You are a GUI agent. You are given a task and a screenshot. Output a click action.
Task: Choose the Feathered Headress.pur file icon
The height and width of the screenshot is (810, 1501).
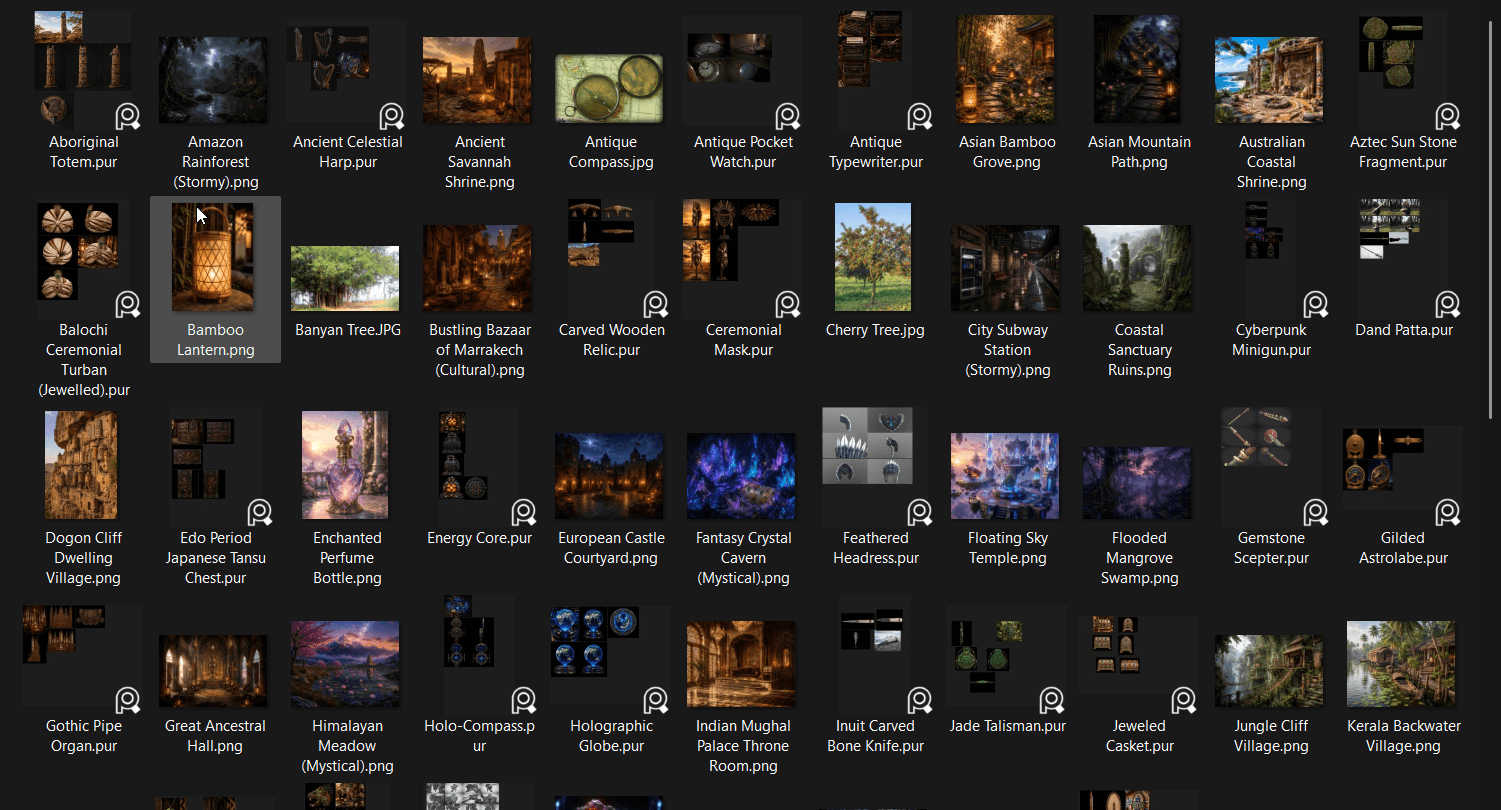pos(878,467)
